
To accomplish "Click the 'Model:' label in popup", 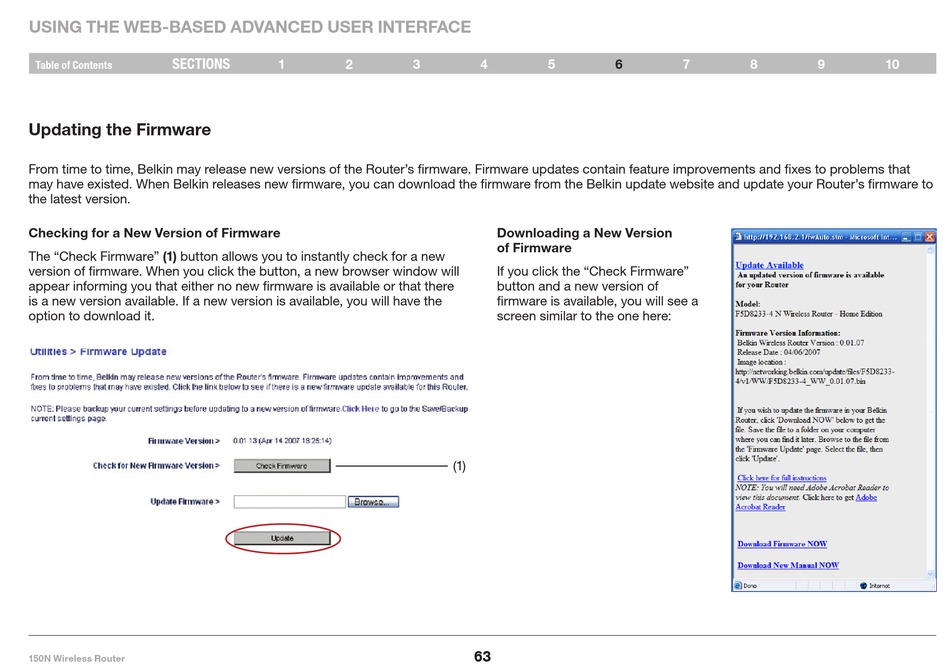I will point(748,304).
